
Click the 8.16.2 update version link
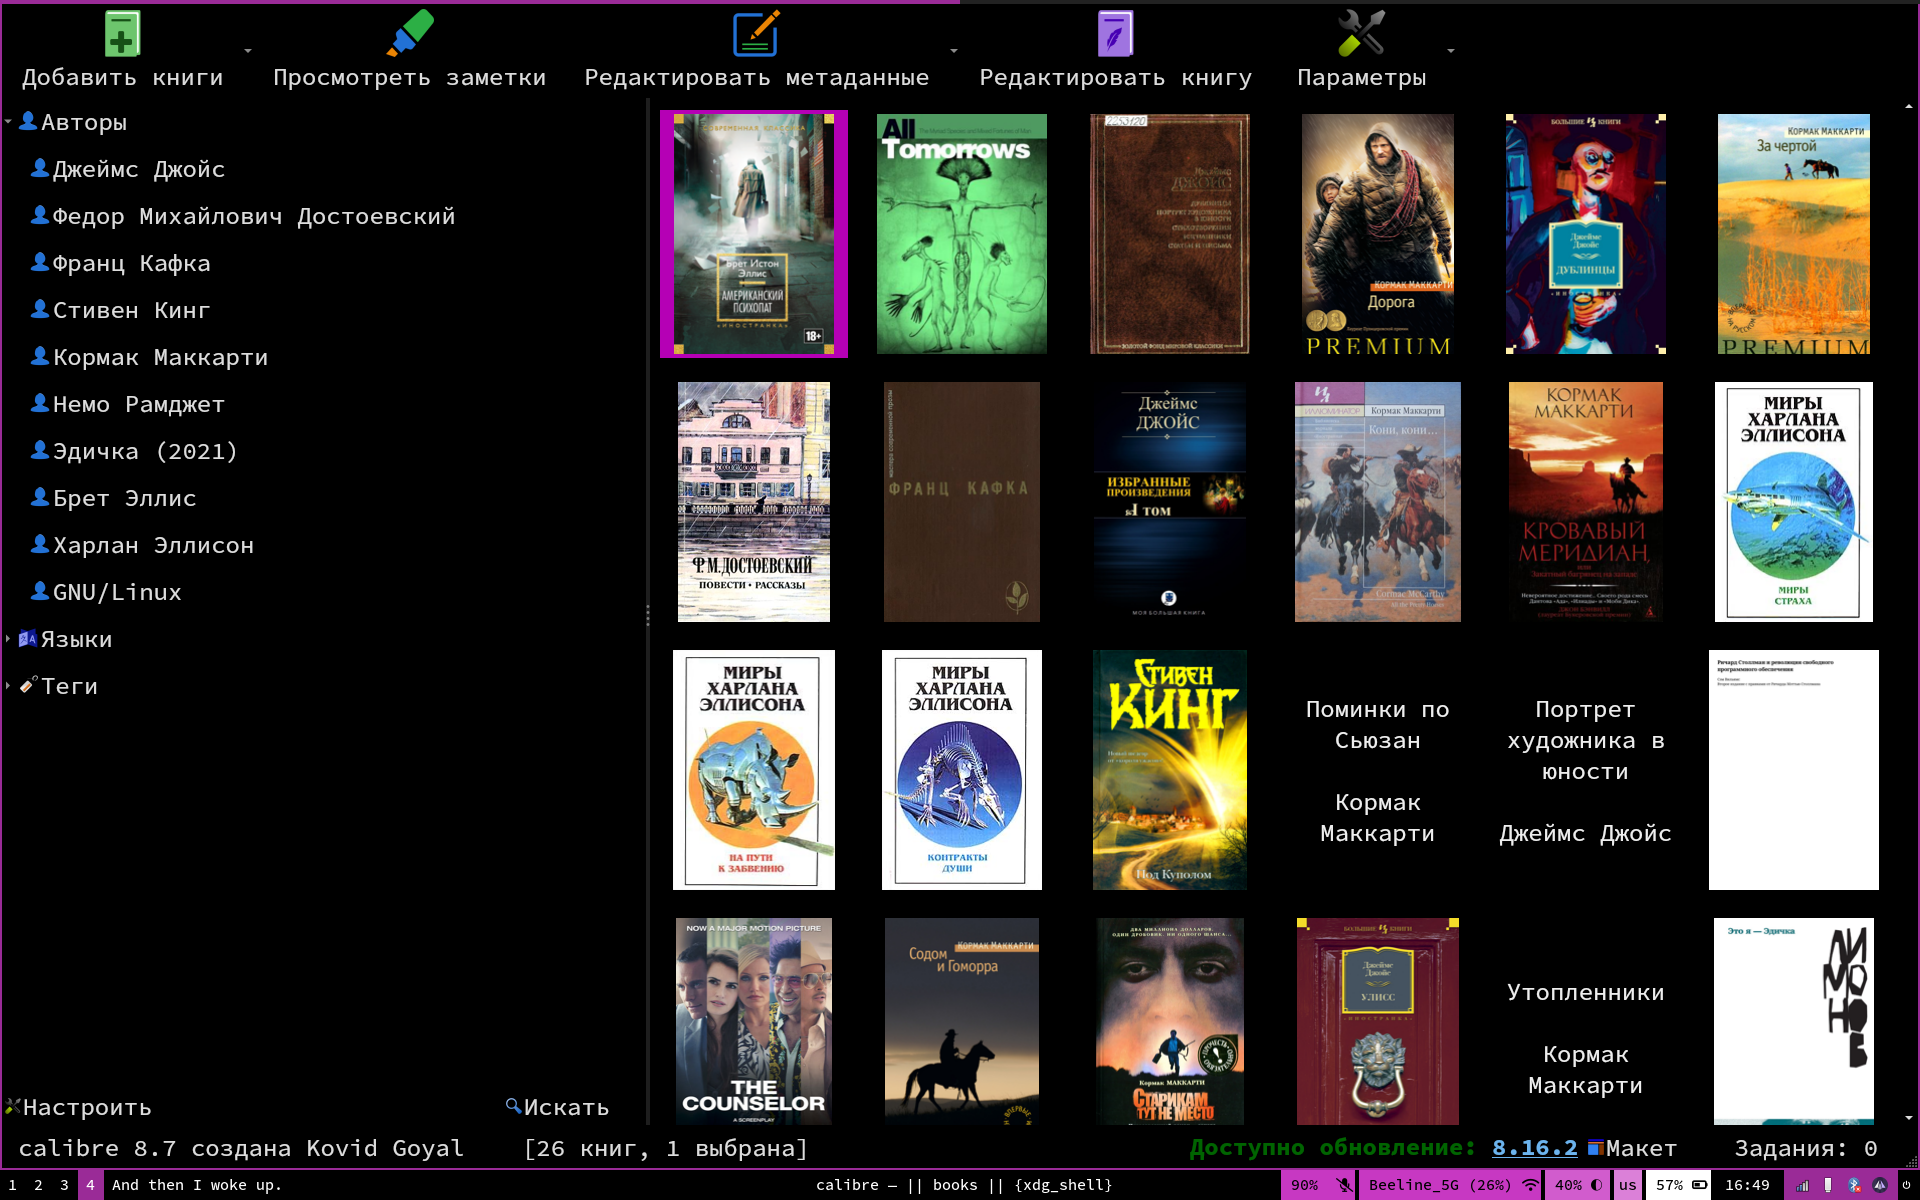point(1534,1148)
